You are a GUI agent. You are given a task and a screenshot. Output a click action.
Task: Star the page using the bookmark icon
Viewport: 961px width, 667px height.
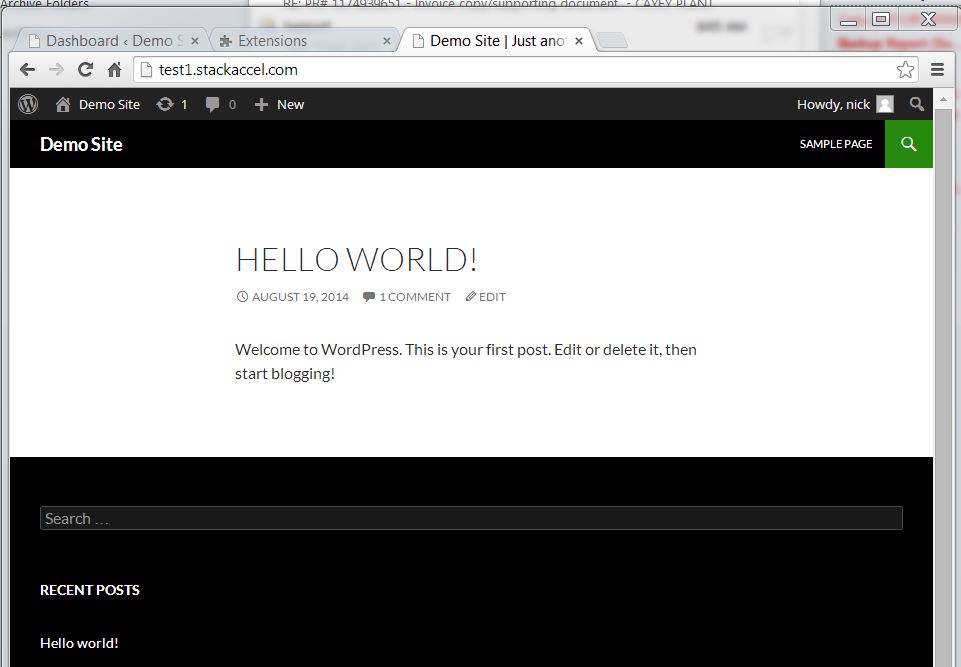[x=906, y=69]
